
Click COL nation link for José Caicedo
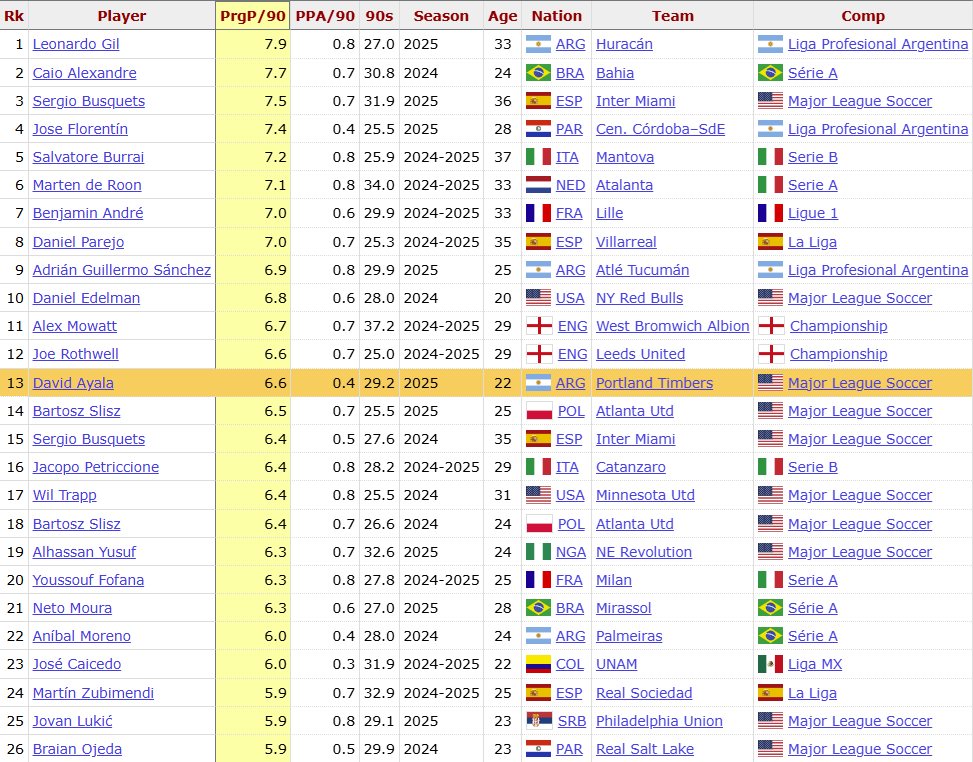(x=570, y=664)
